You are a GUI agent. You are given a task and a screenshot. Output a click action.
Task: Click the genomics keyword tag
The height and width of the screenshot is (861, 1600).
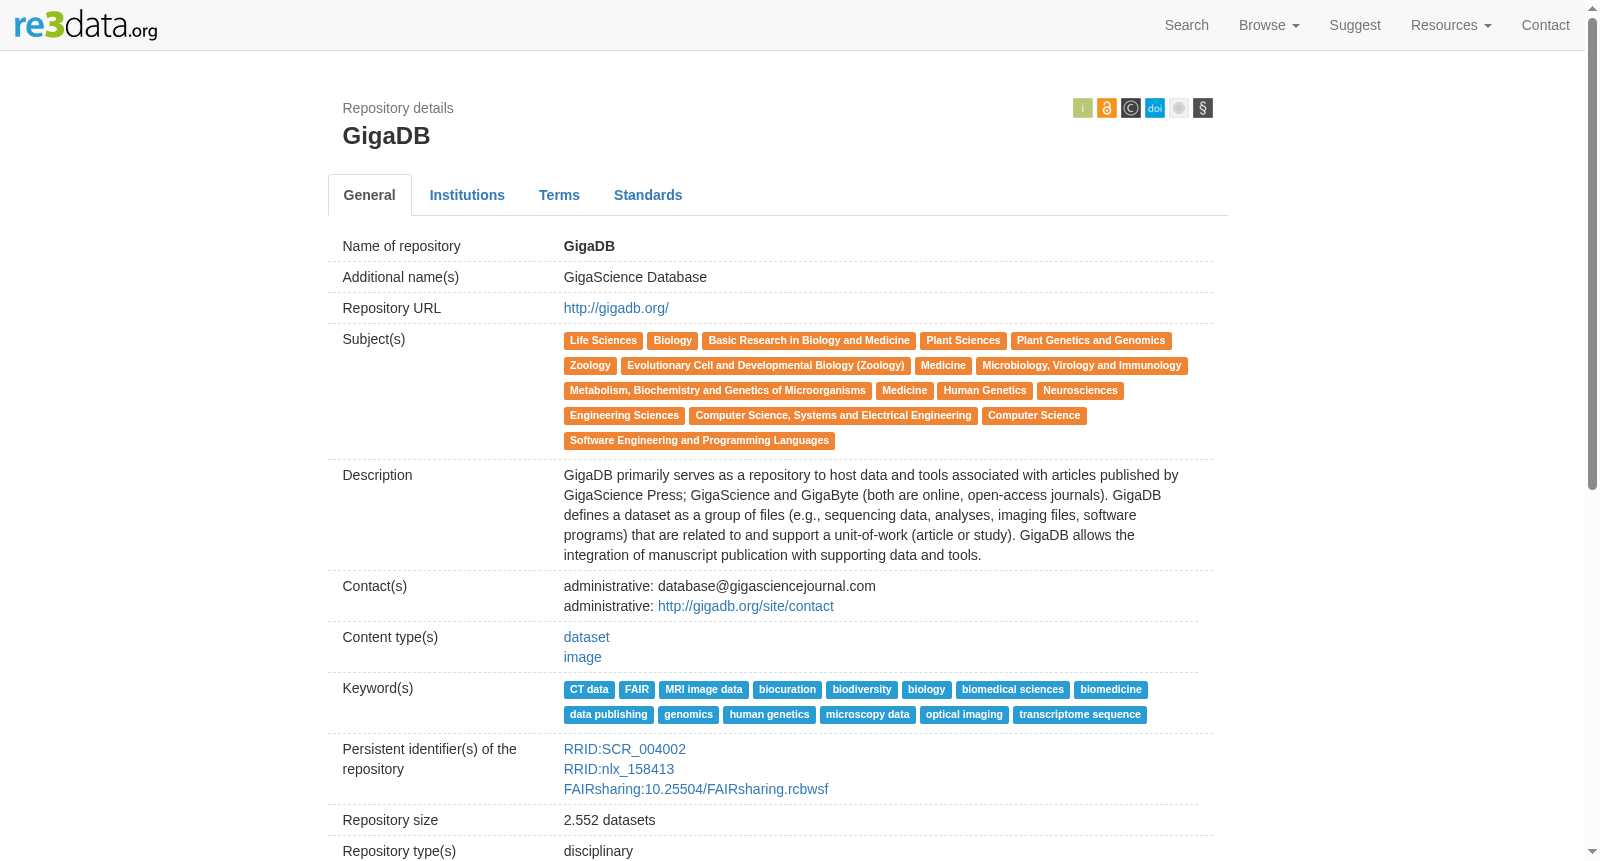pyautogui.click(x=689, y=715)
